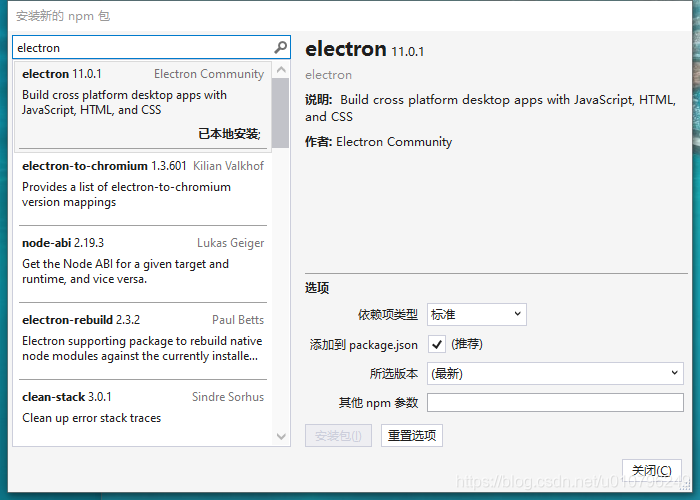Screen dimensions: 700x500
Task: Click the 所选版本 label
Action: pos(394,373)
